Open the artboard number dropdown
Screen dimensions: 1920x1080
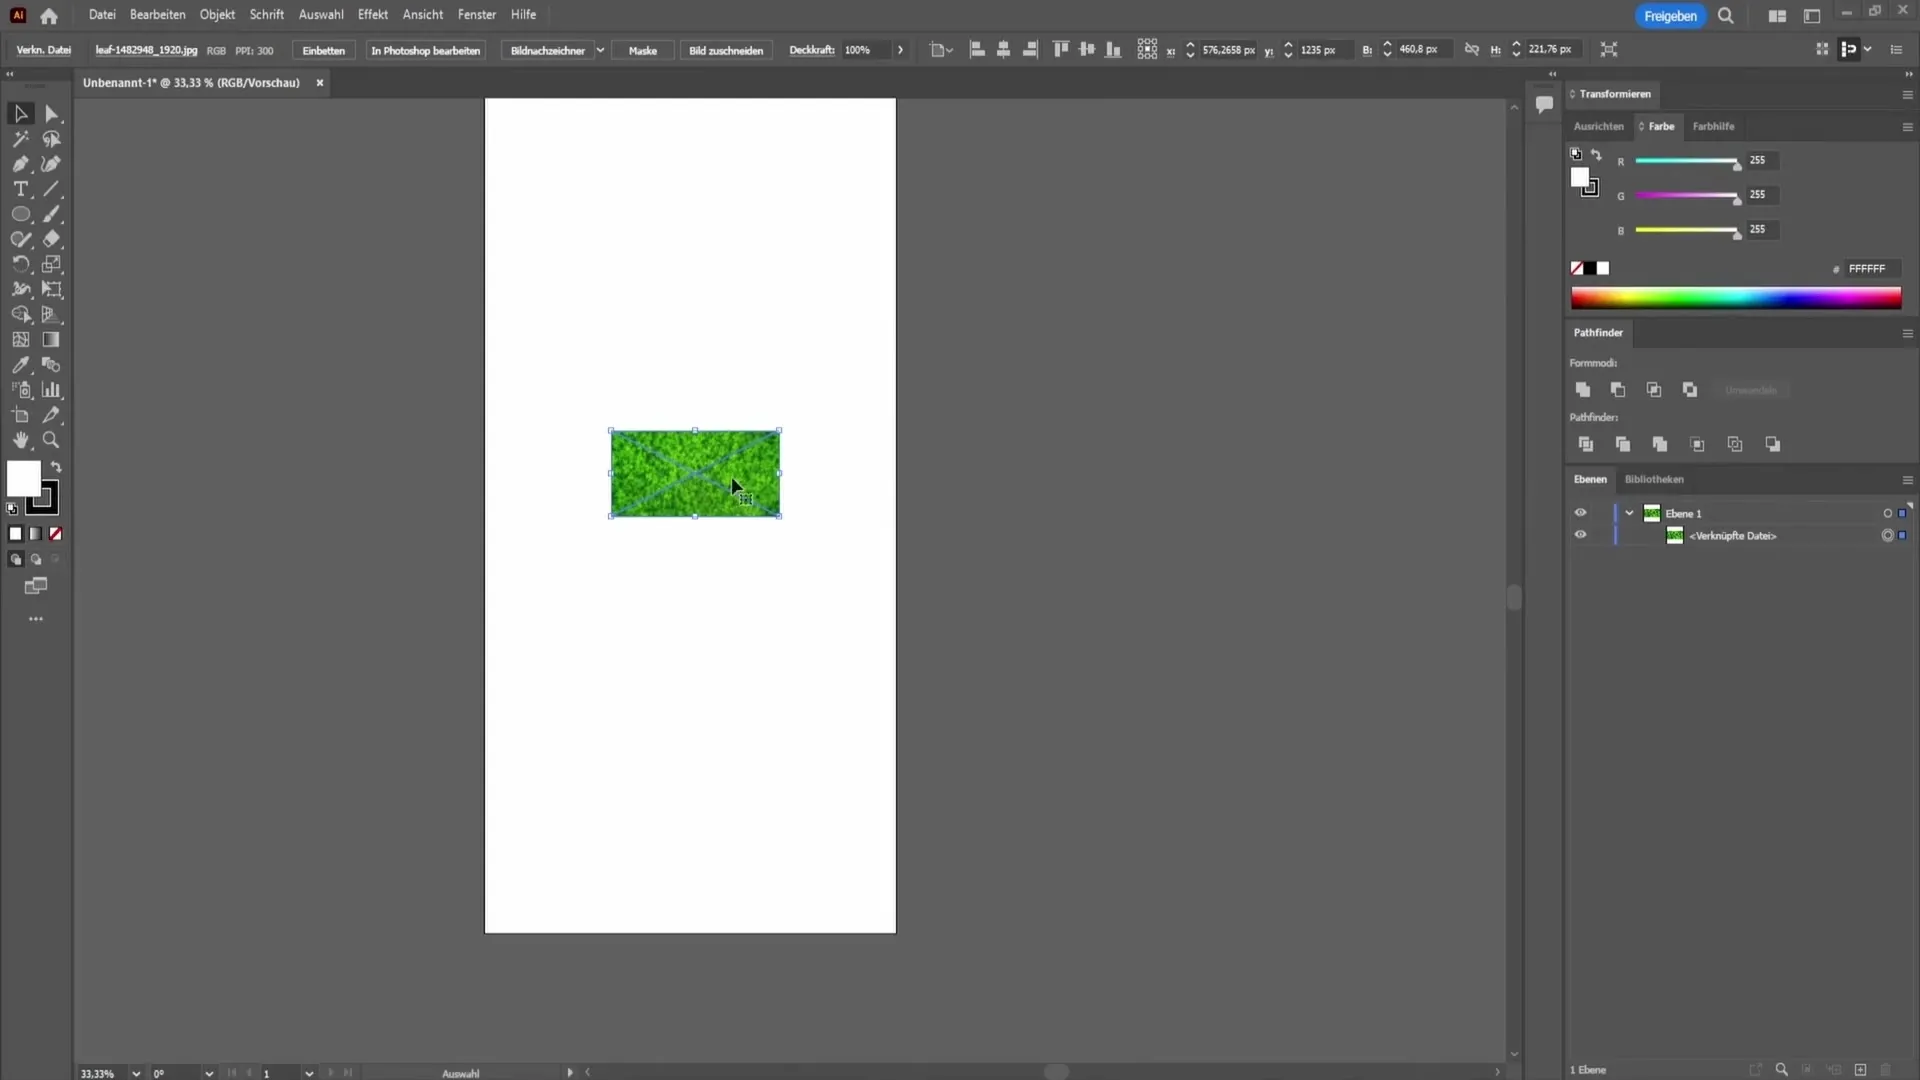click(x=309, y=1073)
